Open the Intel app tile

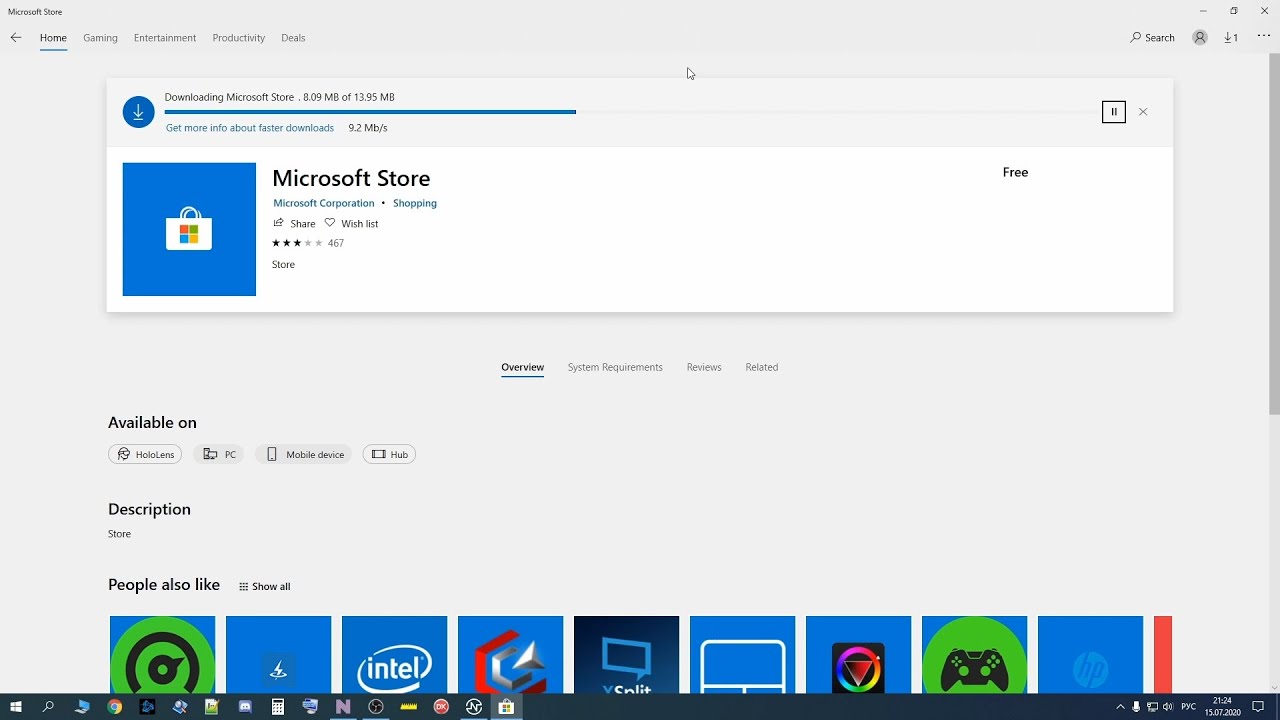tap(394, 654)
